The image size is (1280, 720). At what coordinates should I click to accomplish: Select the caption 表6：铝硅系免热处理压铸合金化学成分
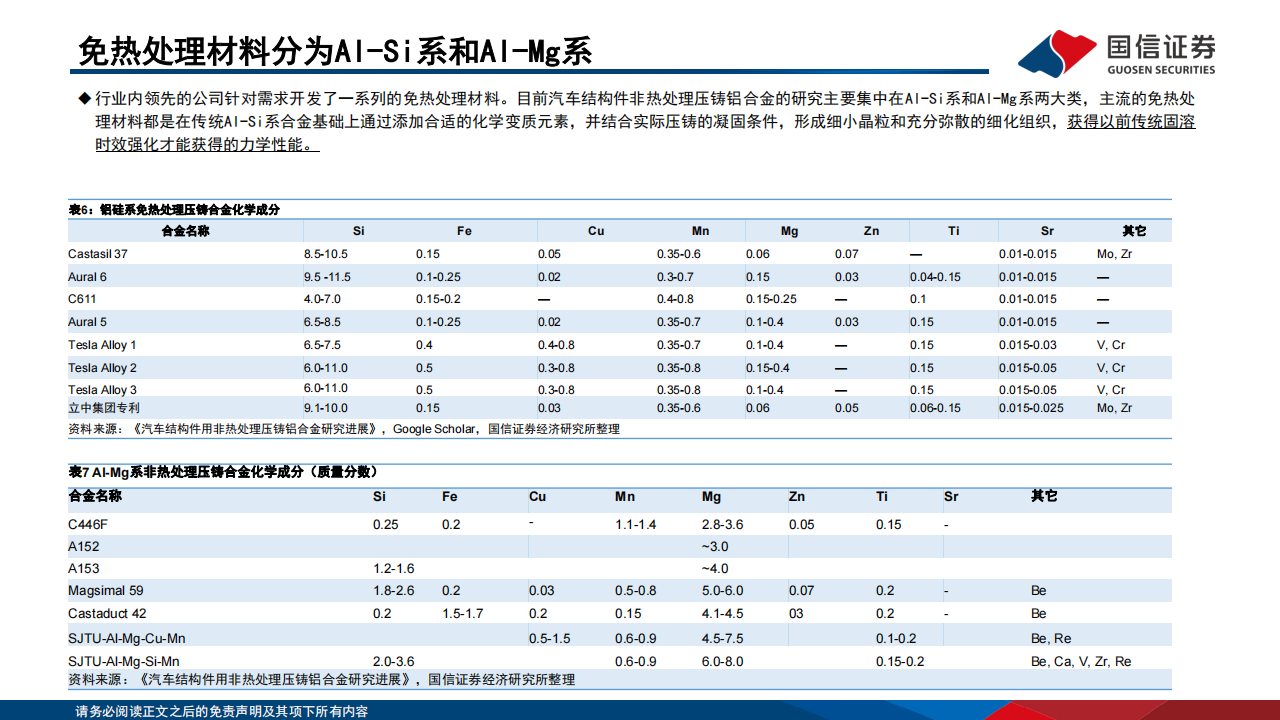click(x=174, y=210)
